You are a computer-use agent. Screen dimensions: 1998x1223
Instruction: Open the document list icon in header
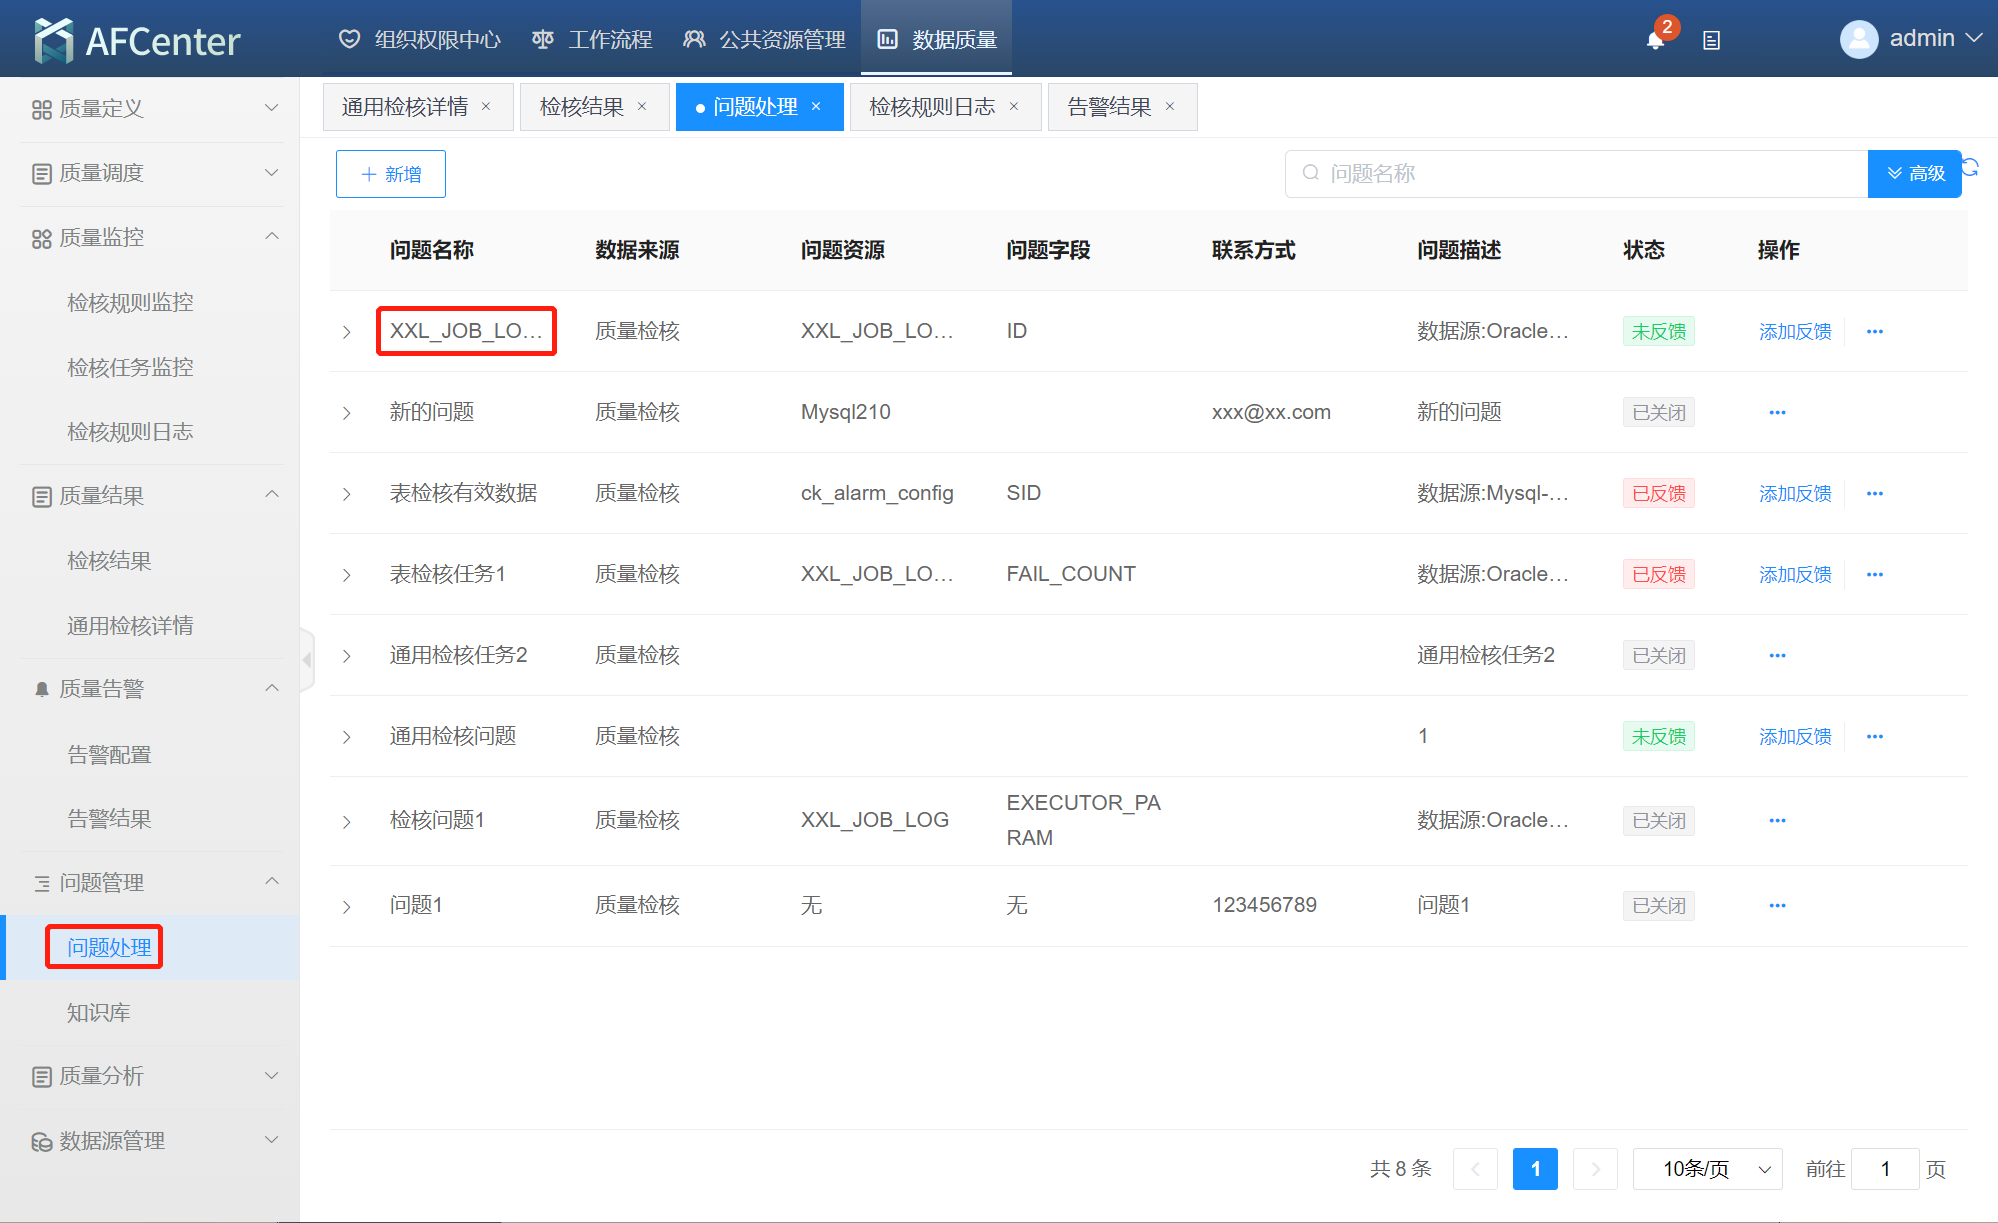[1711, 41]
